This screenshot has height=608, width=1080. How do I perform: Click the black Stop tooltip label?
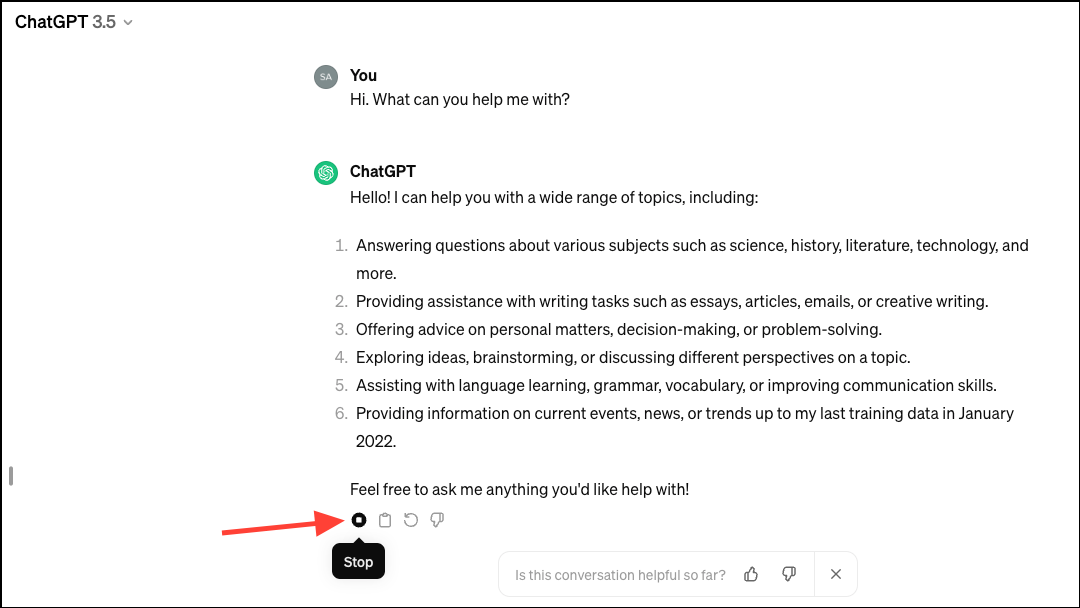click(358, 562)
